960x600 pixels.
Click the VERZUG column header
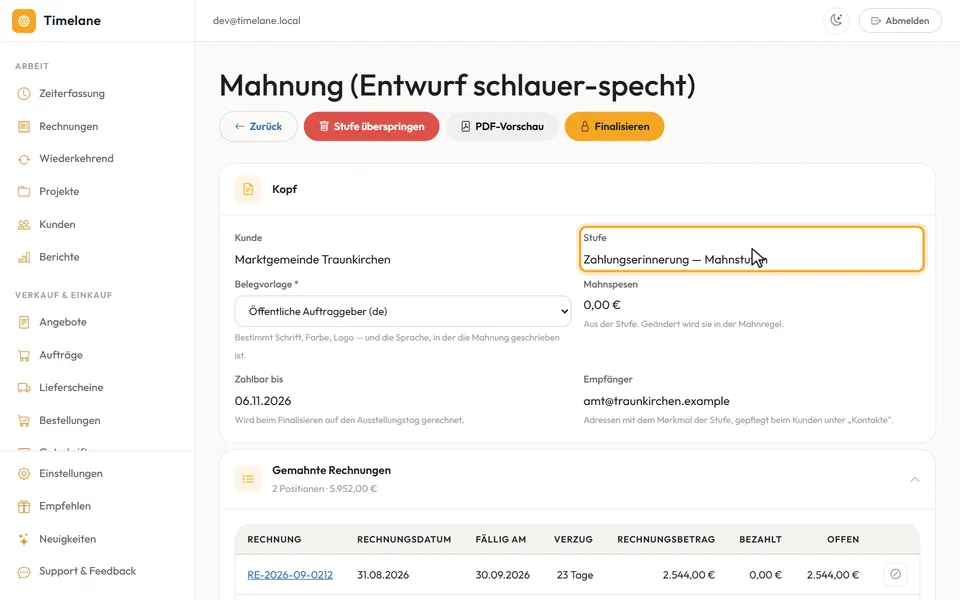click(573, 539)
